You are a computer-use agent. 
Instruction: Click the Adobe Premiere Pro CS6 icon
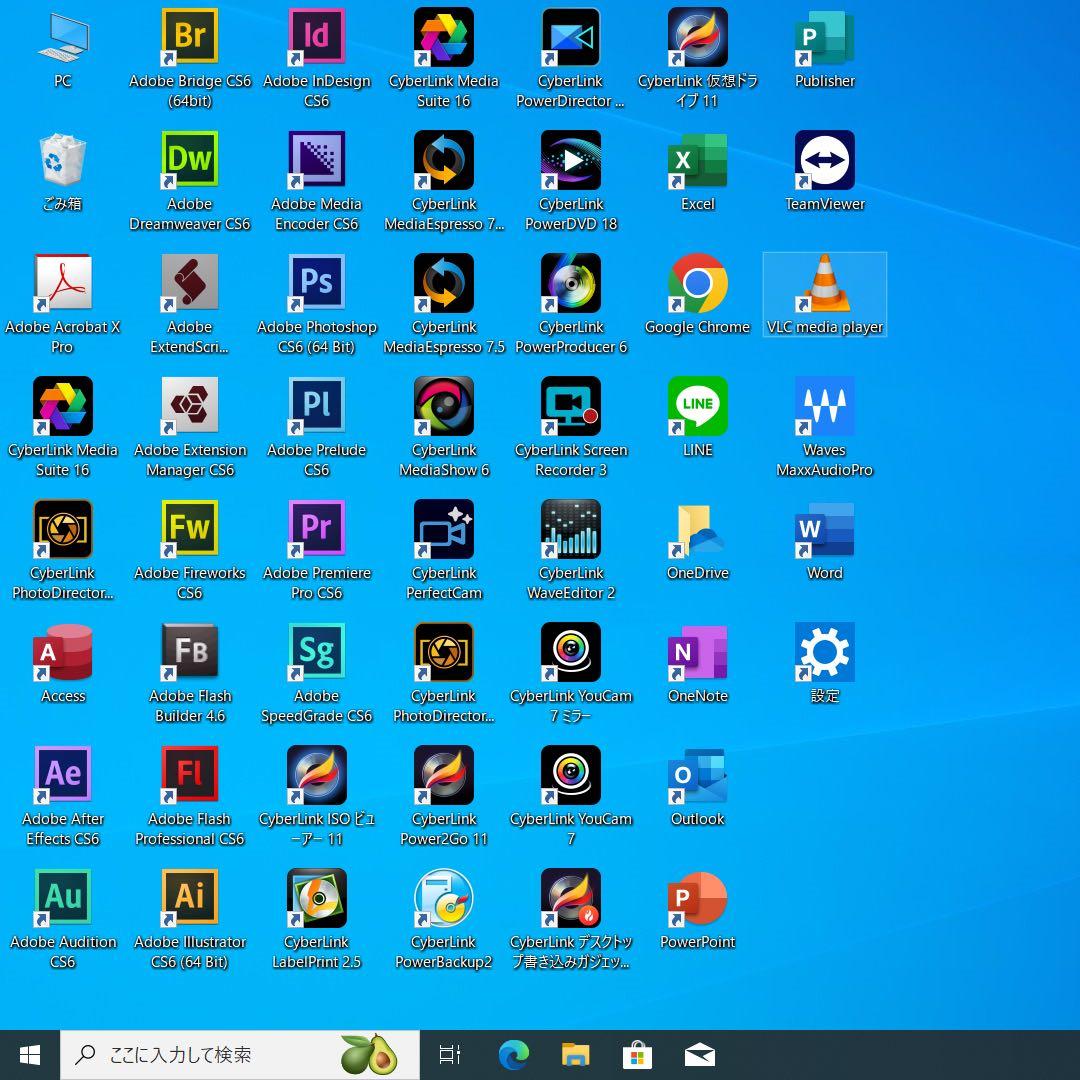(317, 528)
